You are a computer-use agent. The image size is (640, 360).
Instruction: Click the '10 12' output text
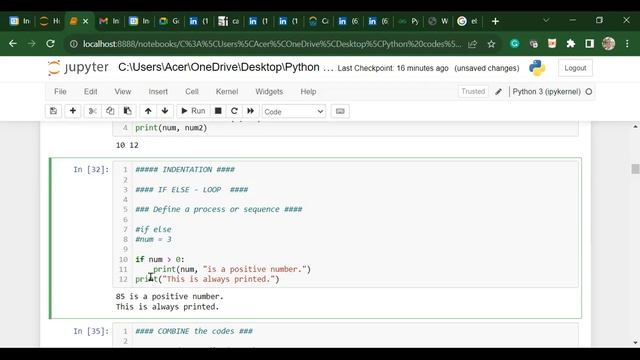point(127,145)
